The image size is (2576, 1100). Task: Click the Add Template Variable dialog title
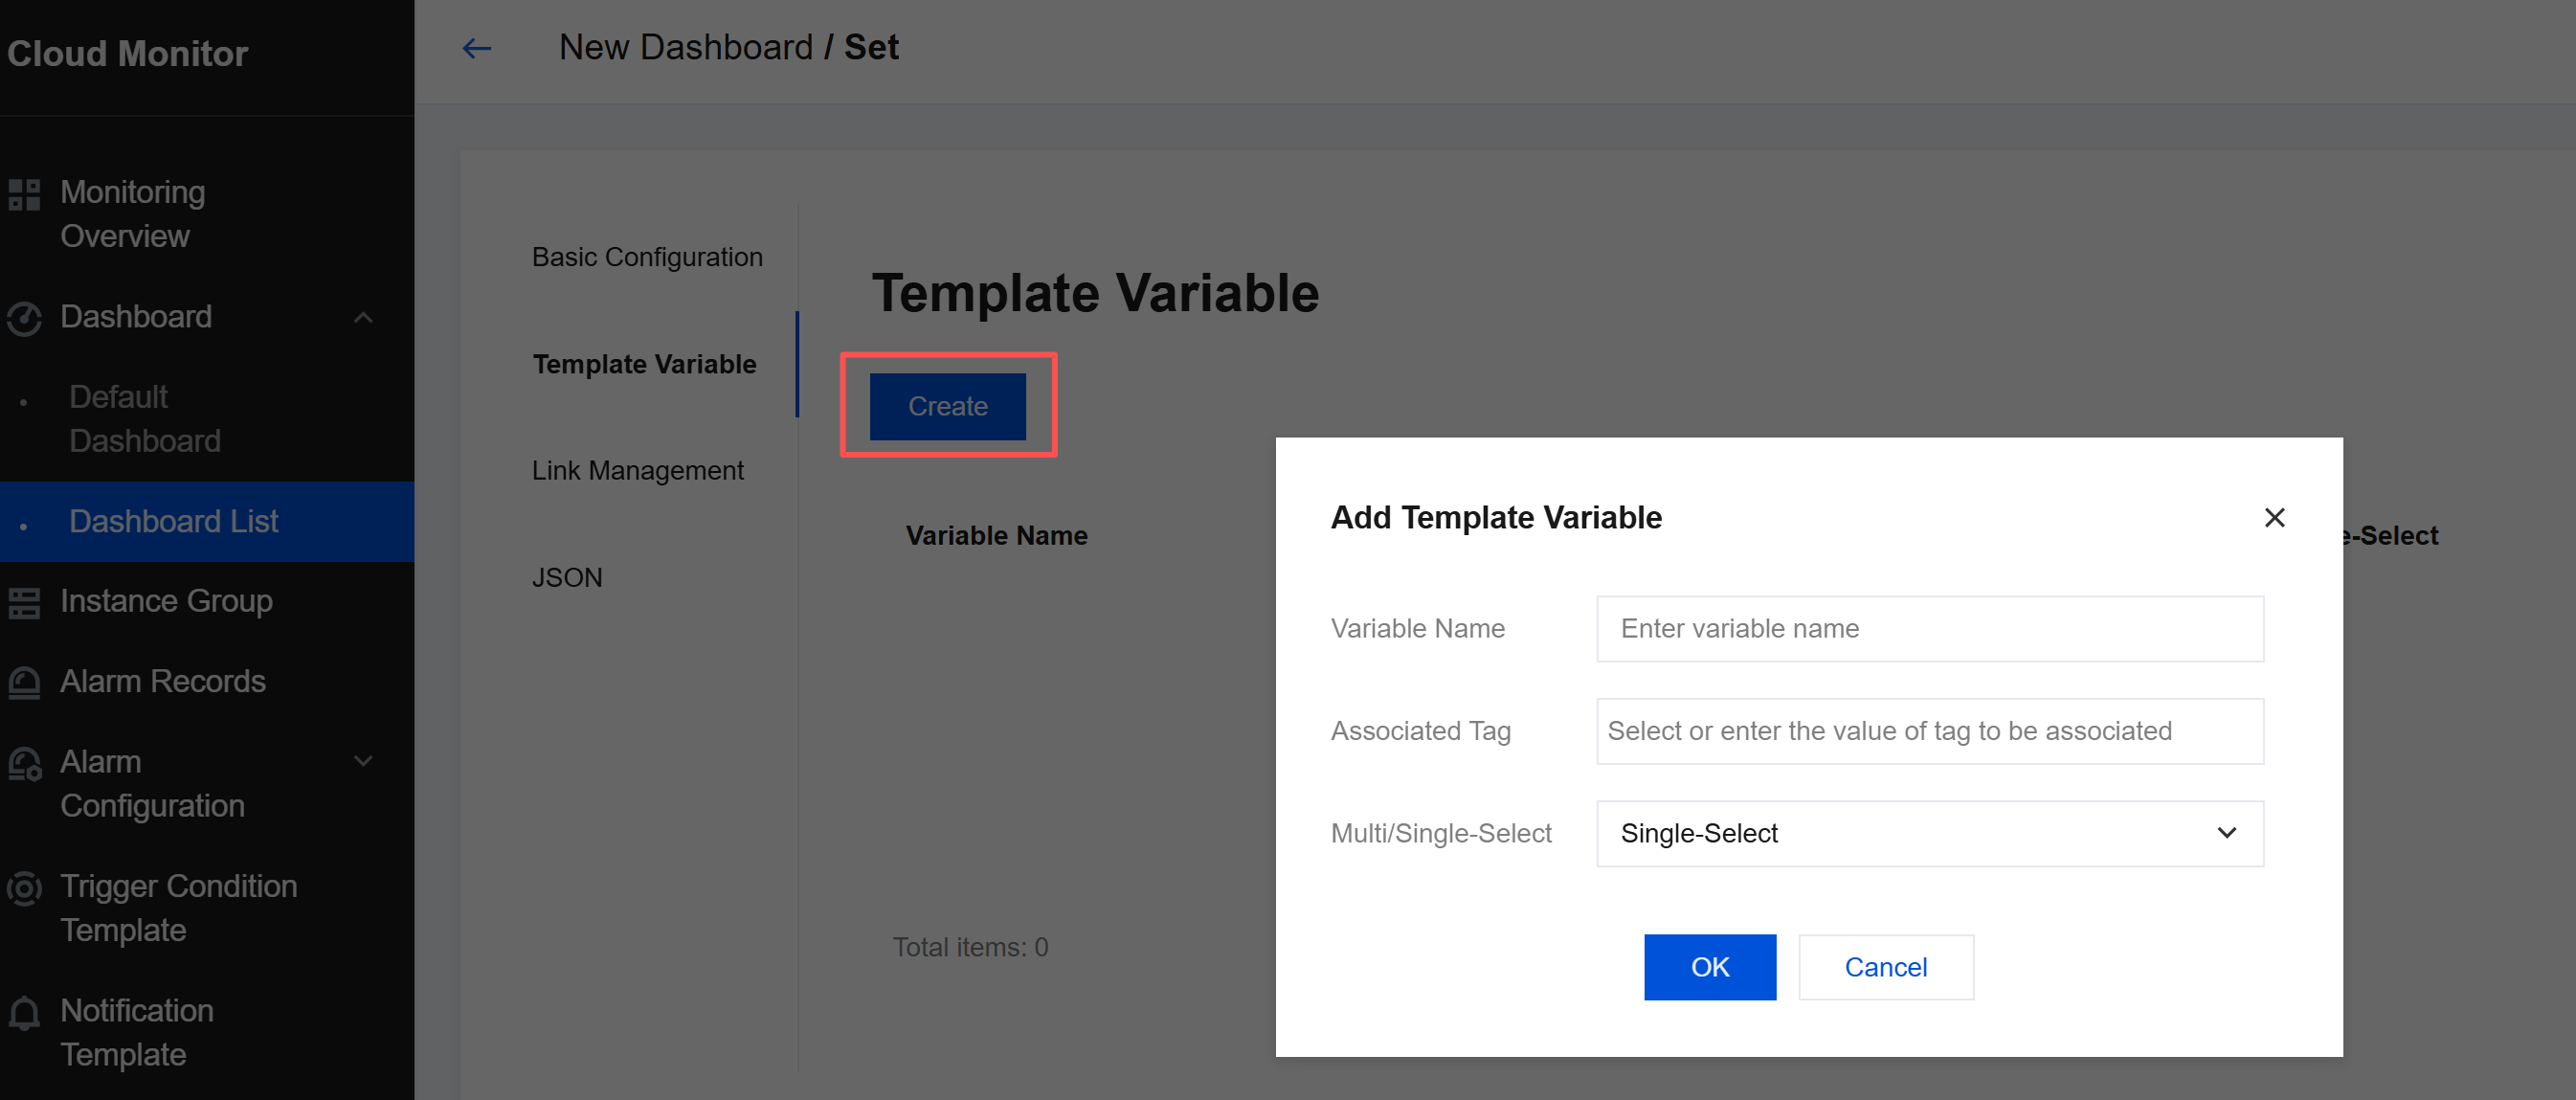click(1495, 517)
